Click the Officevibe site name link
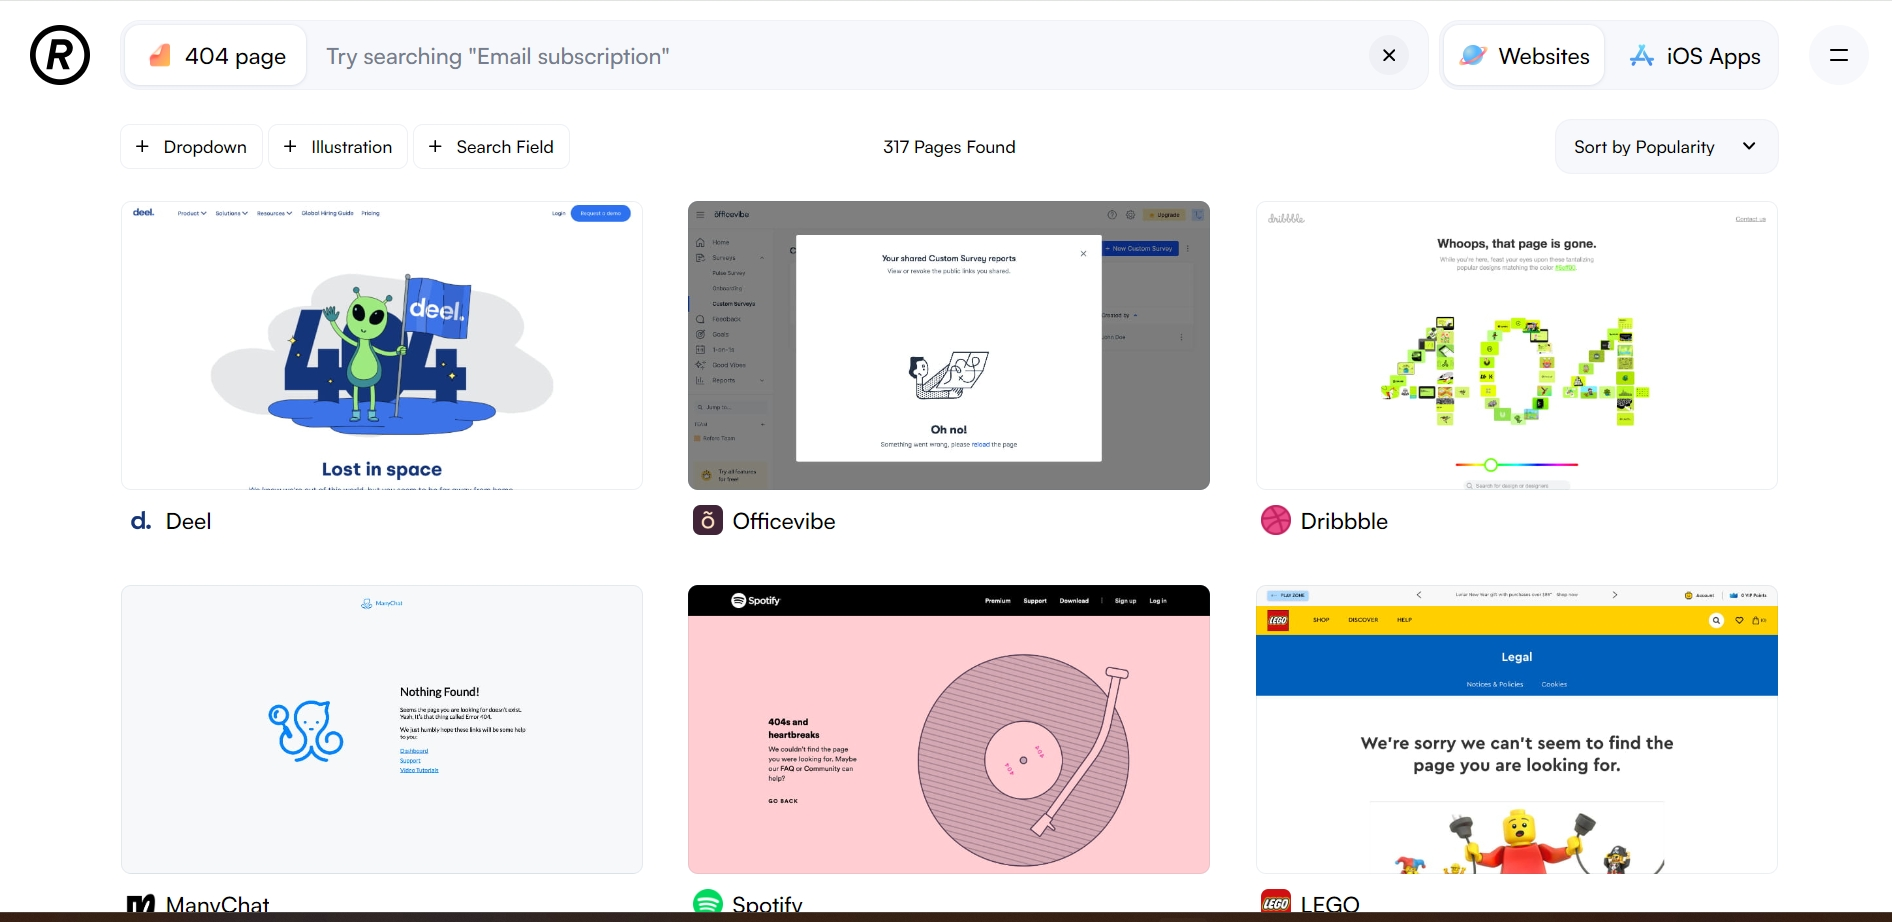 784,522
